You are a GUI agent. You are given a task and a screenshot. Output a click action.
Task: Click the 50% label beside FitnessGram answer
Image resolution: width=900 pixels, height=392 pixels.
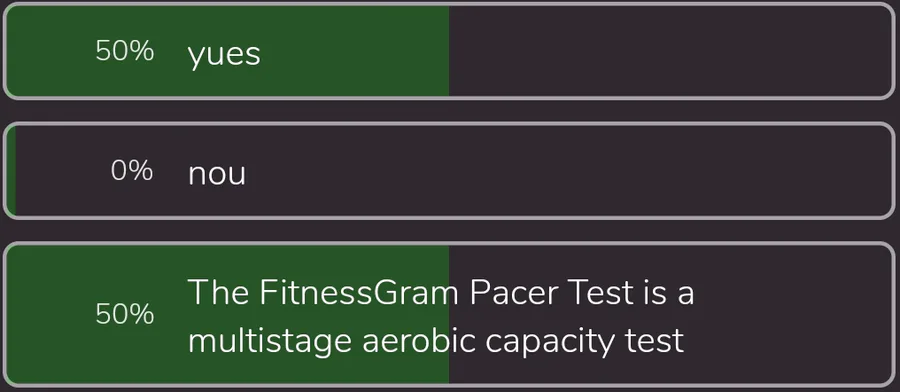(x=125, y=315)
